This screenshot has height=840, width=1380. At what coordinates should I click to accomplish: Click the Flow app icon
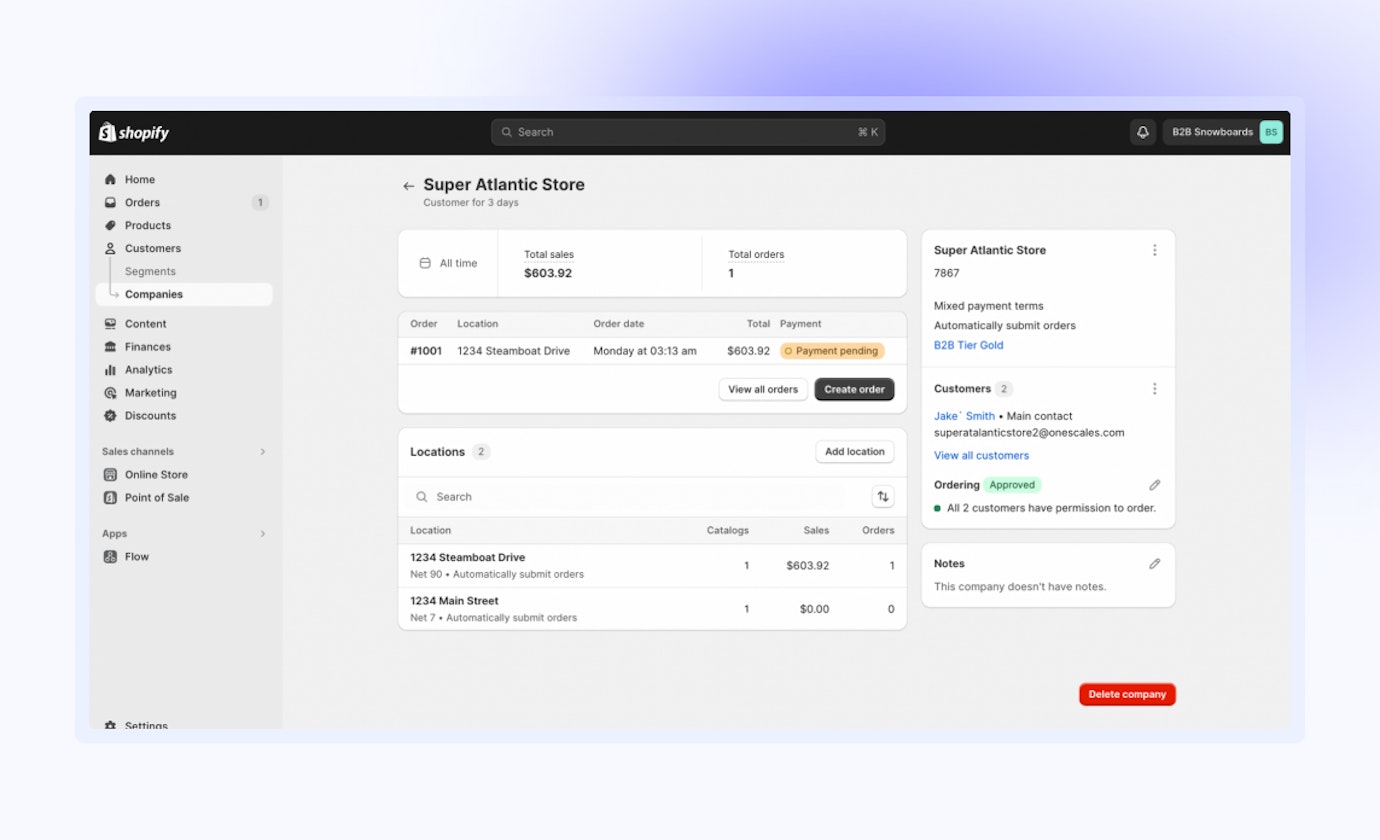(x=110, y=557)
